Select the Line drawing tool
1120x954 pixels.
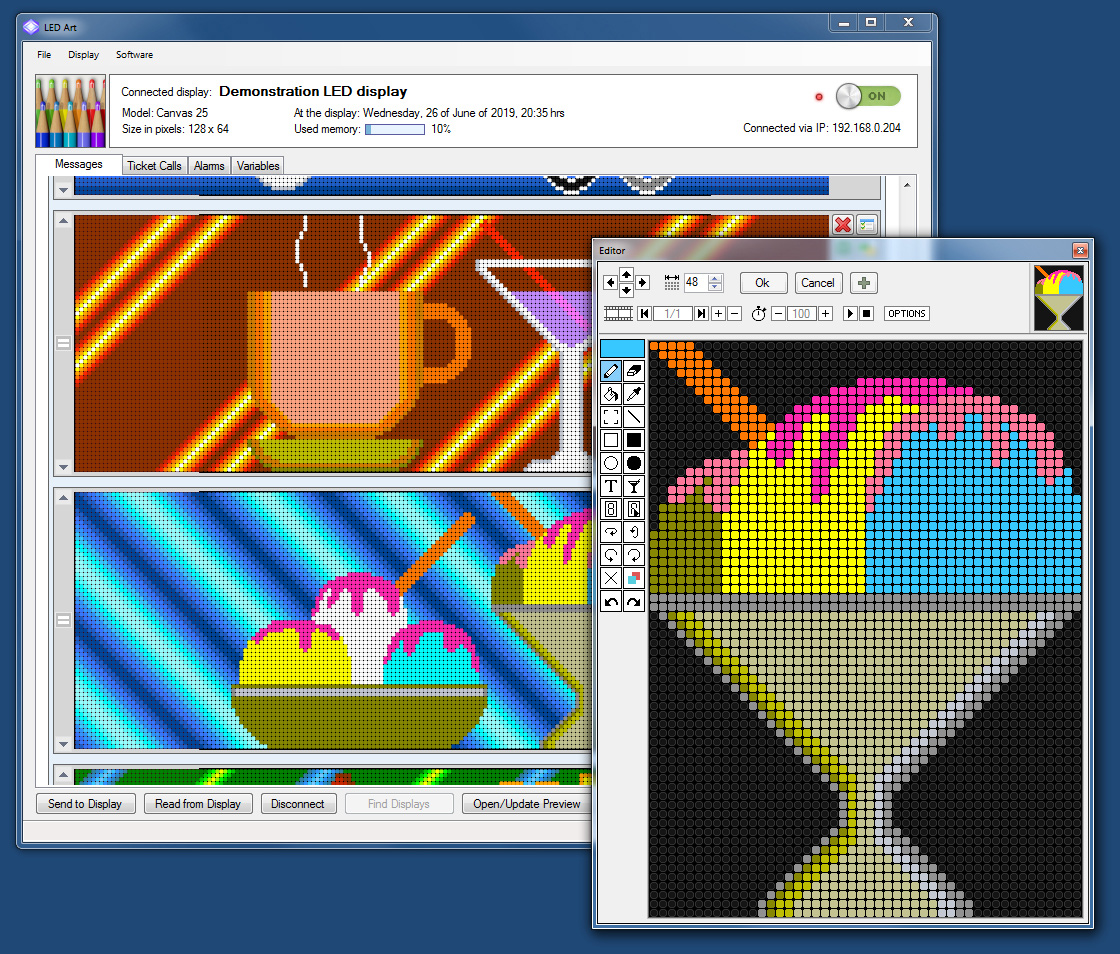(x=633, y=417)
